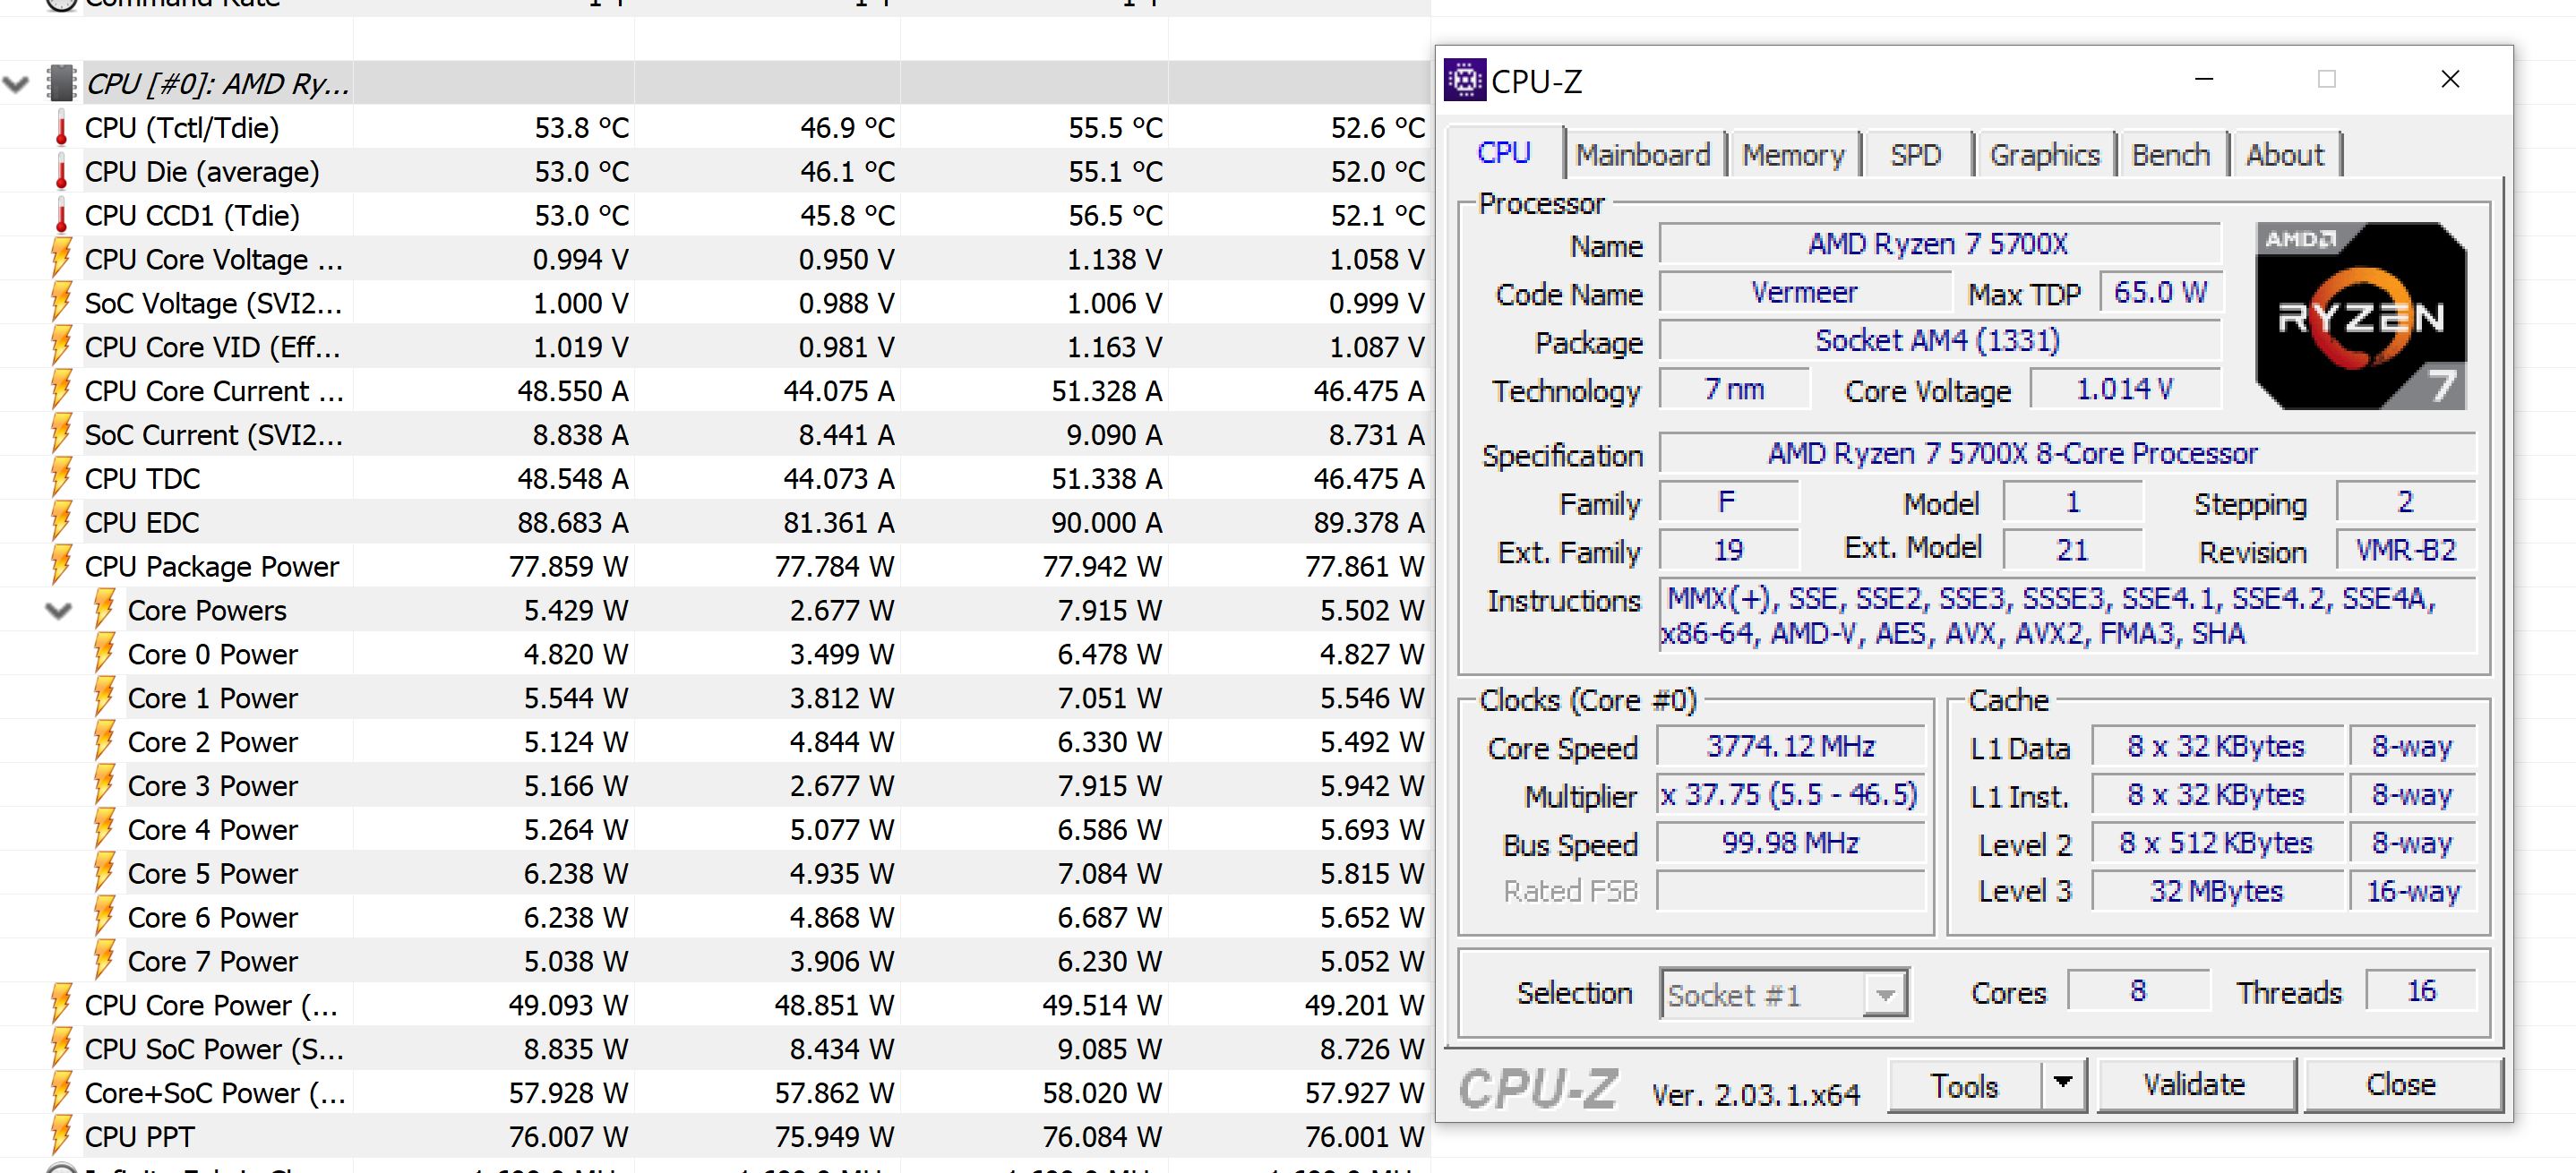Click the lightning icon beside SoC Voltage row

(61, 303)
